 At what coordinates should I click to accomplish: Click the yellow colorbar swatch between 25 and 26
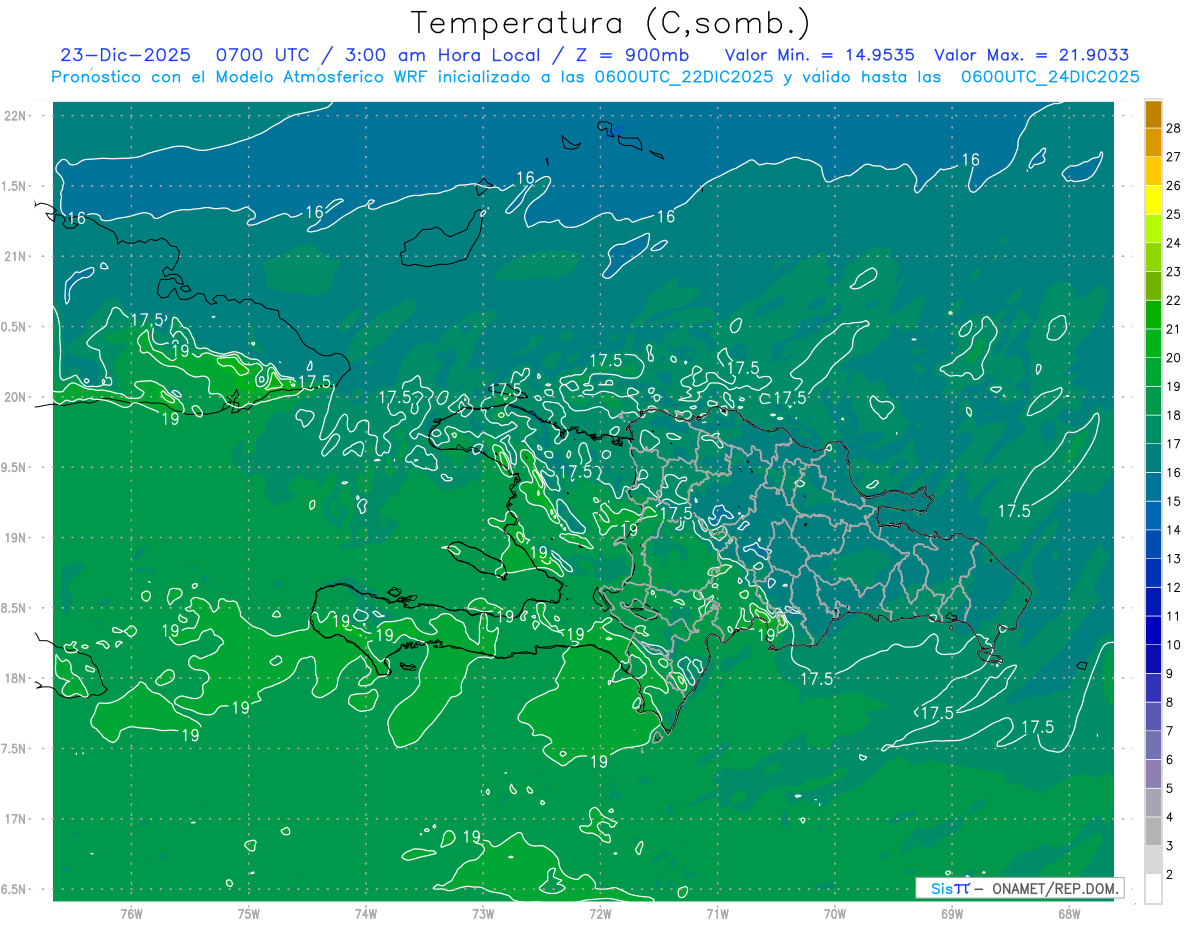pos(1153,199)
